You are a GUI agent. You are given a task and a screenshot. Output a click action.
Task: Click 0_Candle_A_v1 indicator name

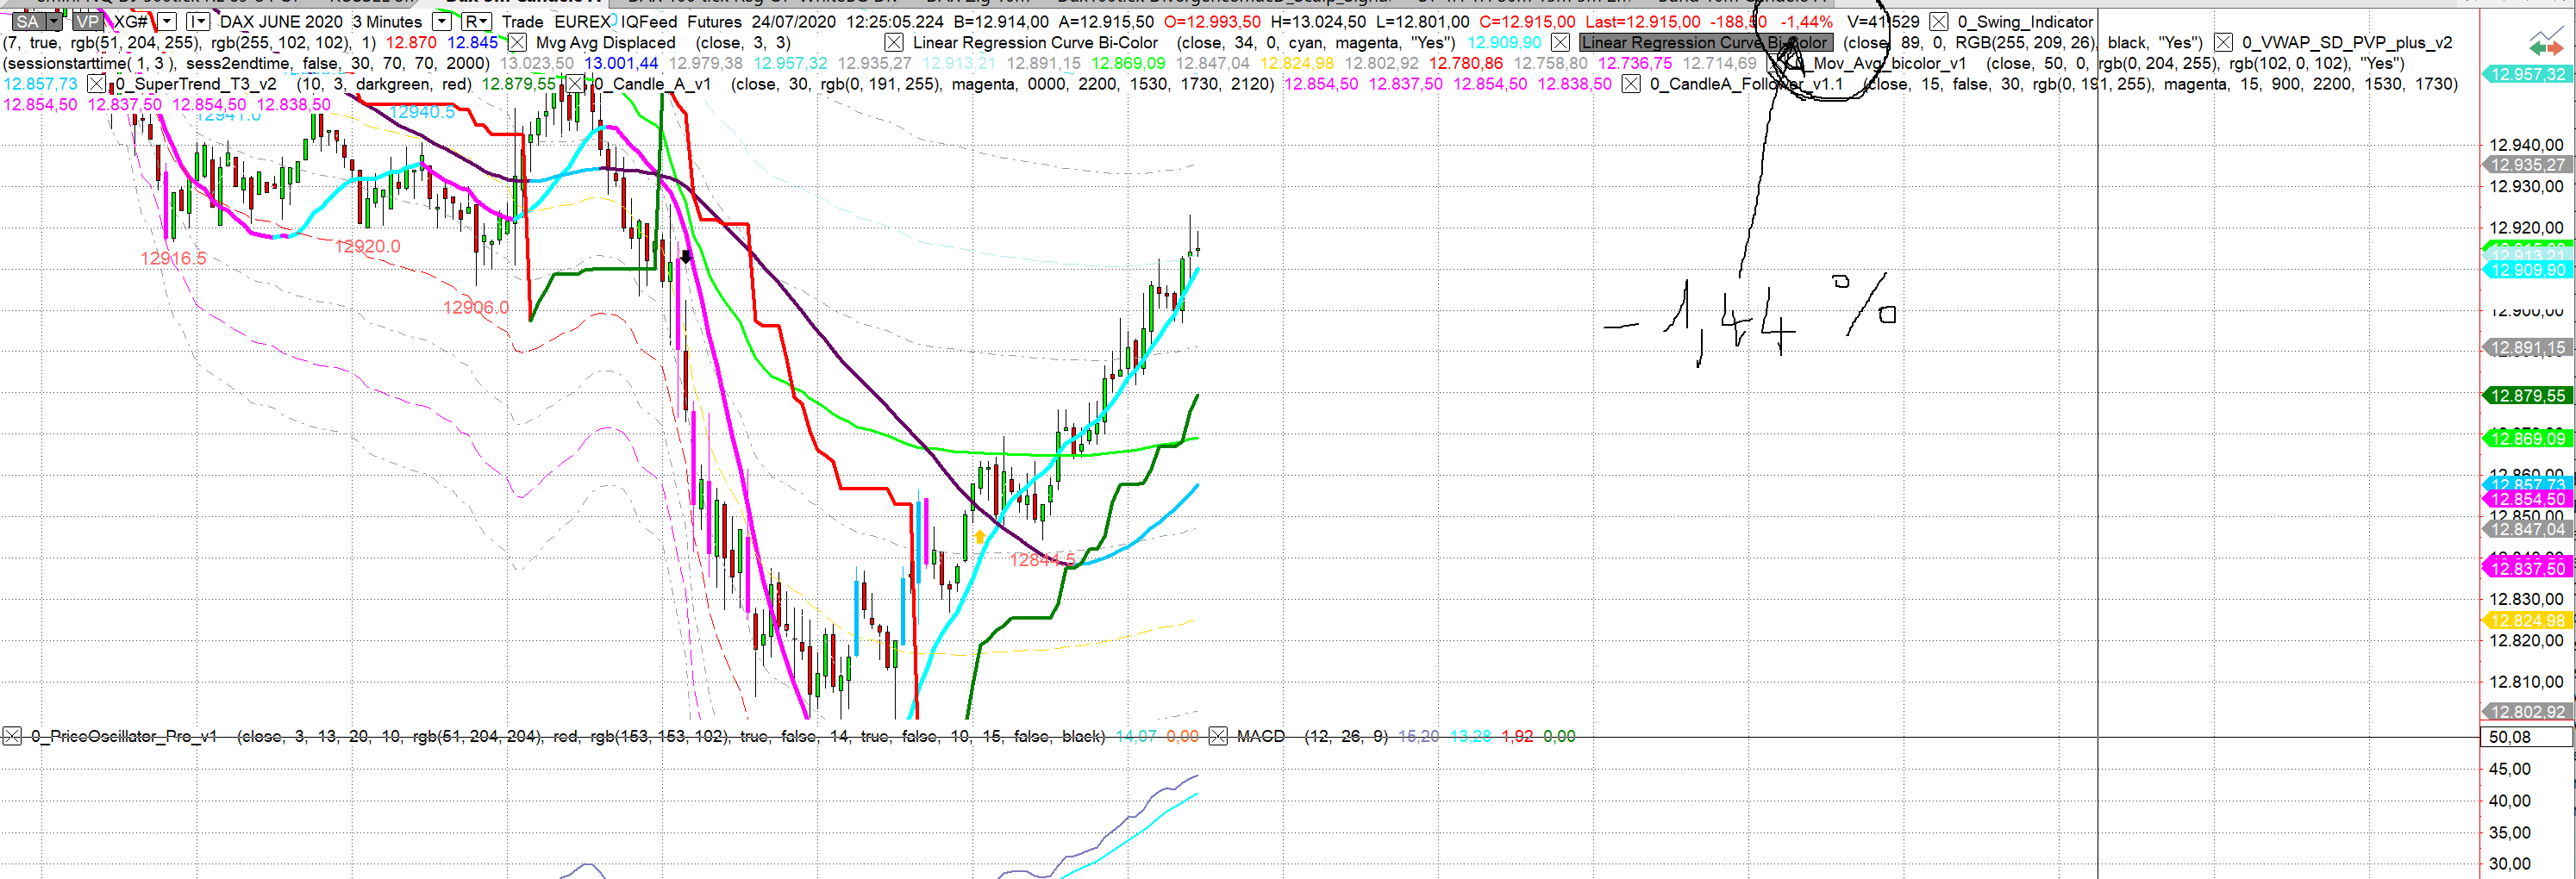pos(652,84)
